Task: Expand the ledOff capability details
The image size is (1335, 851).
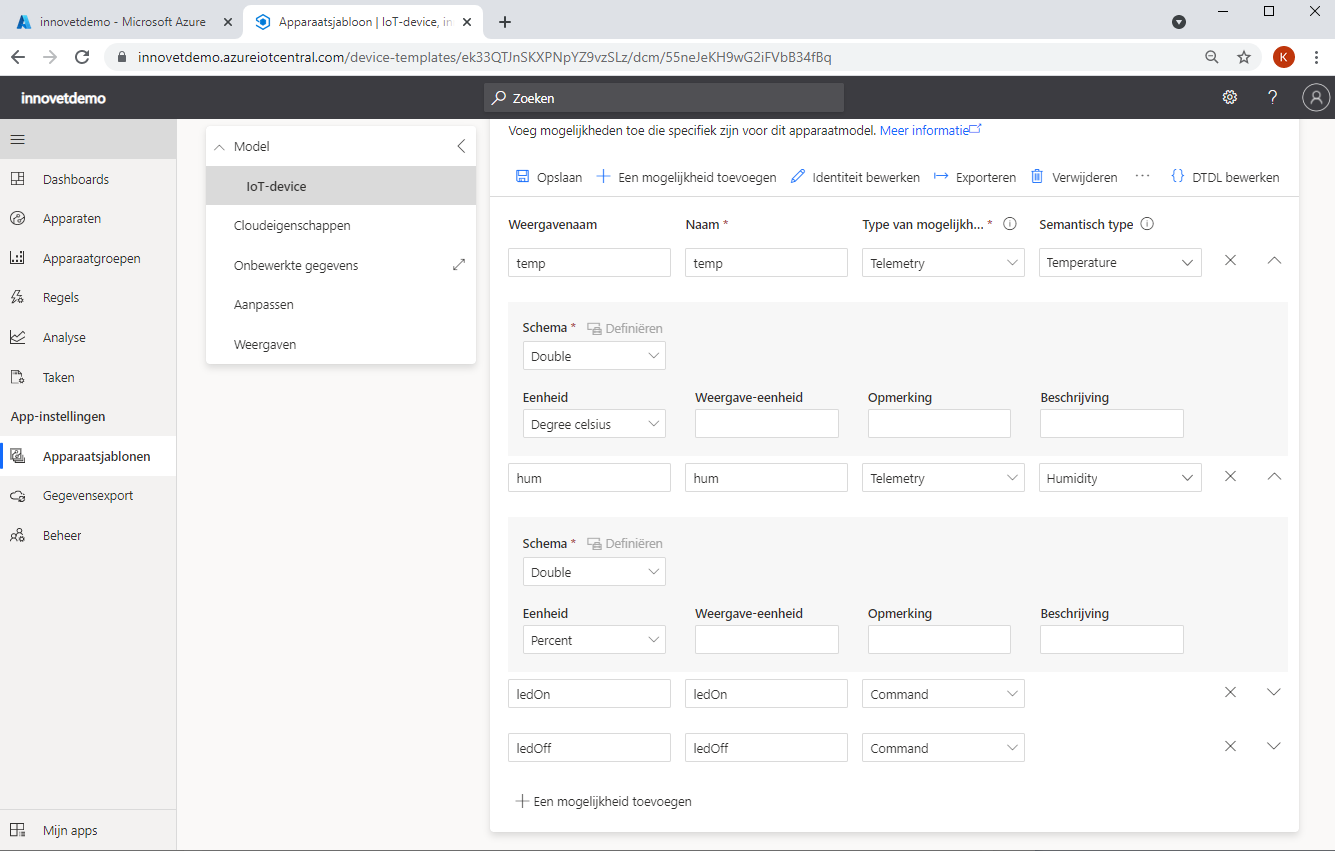Action: [1274, 746]
